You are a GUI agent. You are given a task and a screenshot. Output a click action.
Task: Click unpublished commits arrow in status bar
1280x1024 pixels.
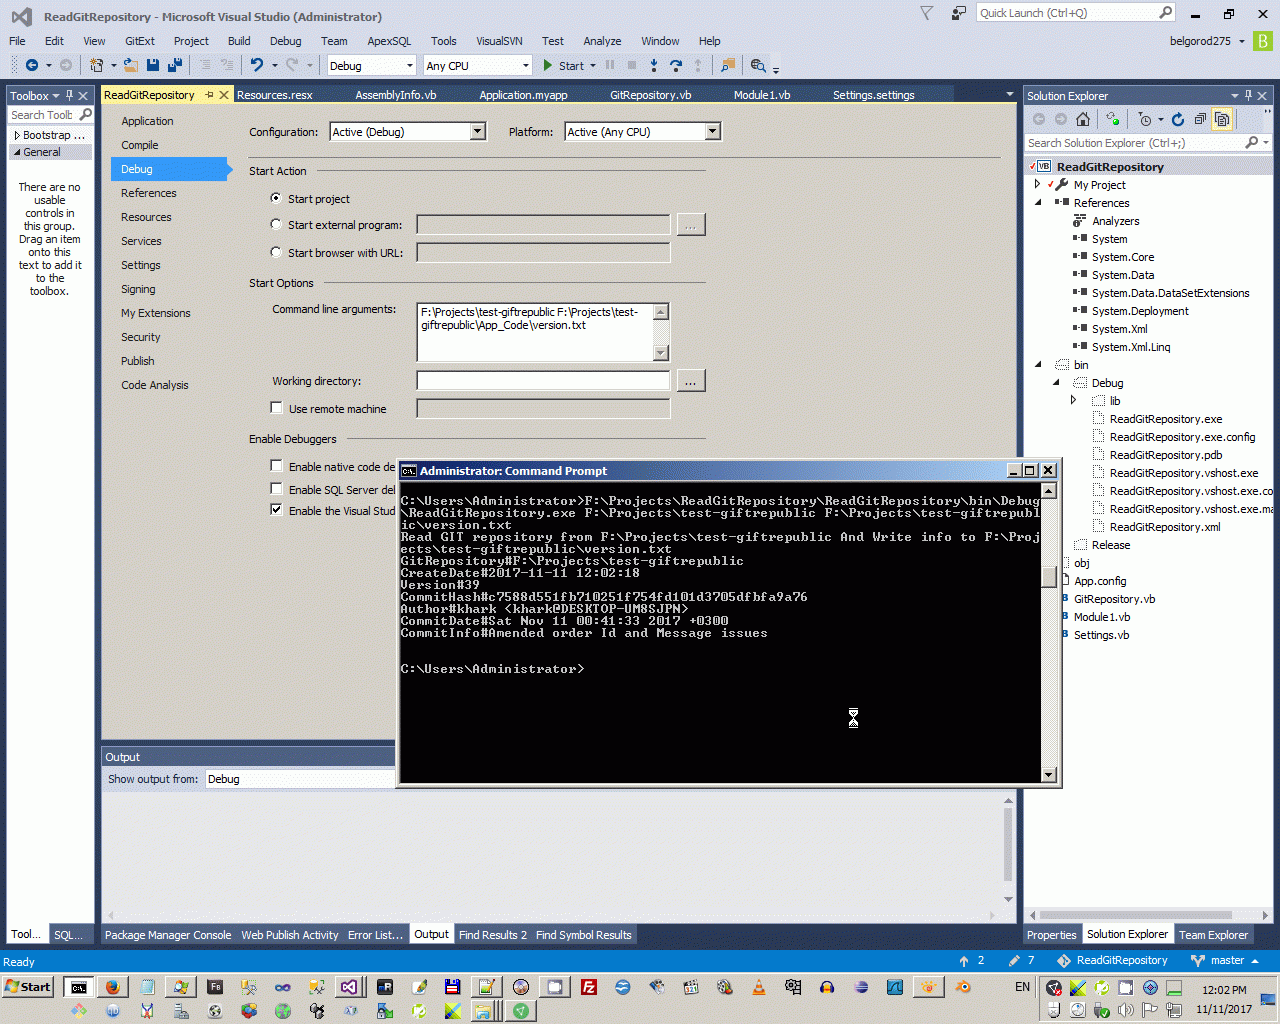pyautogui.click(x=964, y=960)
